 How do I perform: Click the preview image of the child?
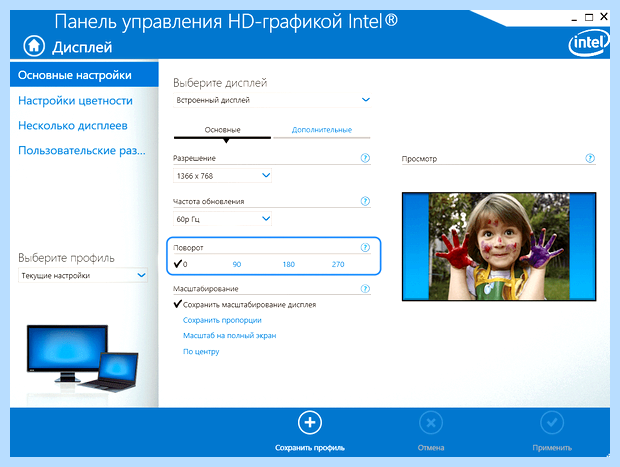(x=499, y=247)
